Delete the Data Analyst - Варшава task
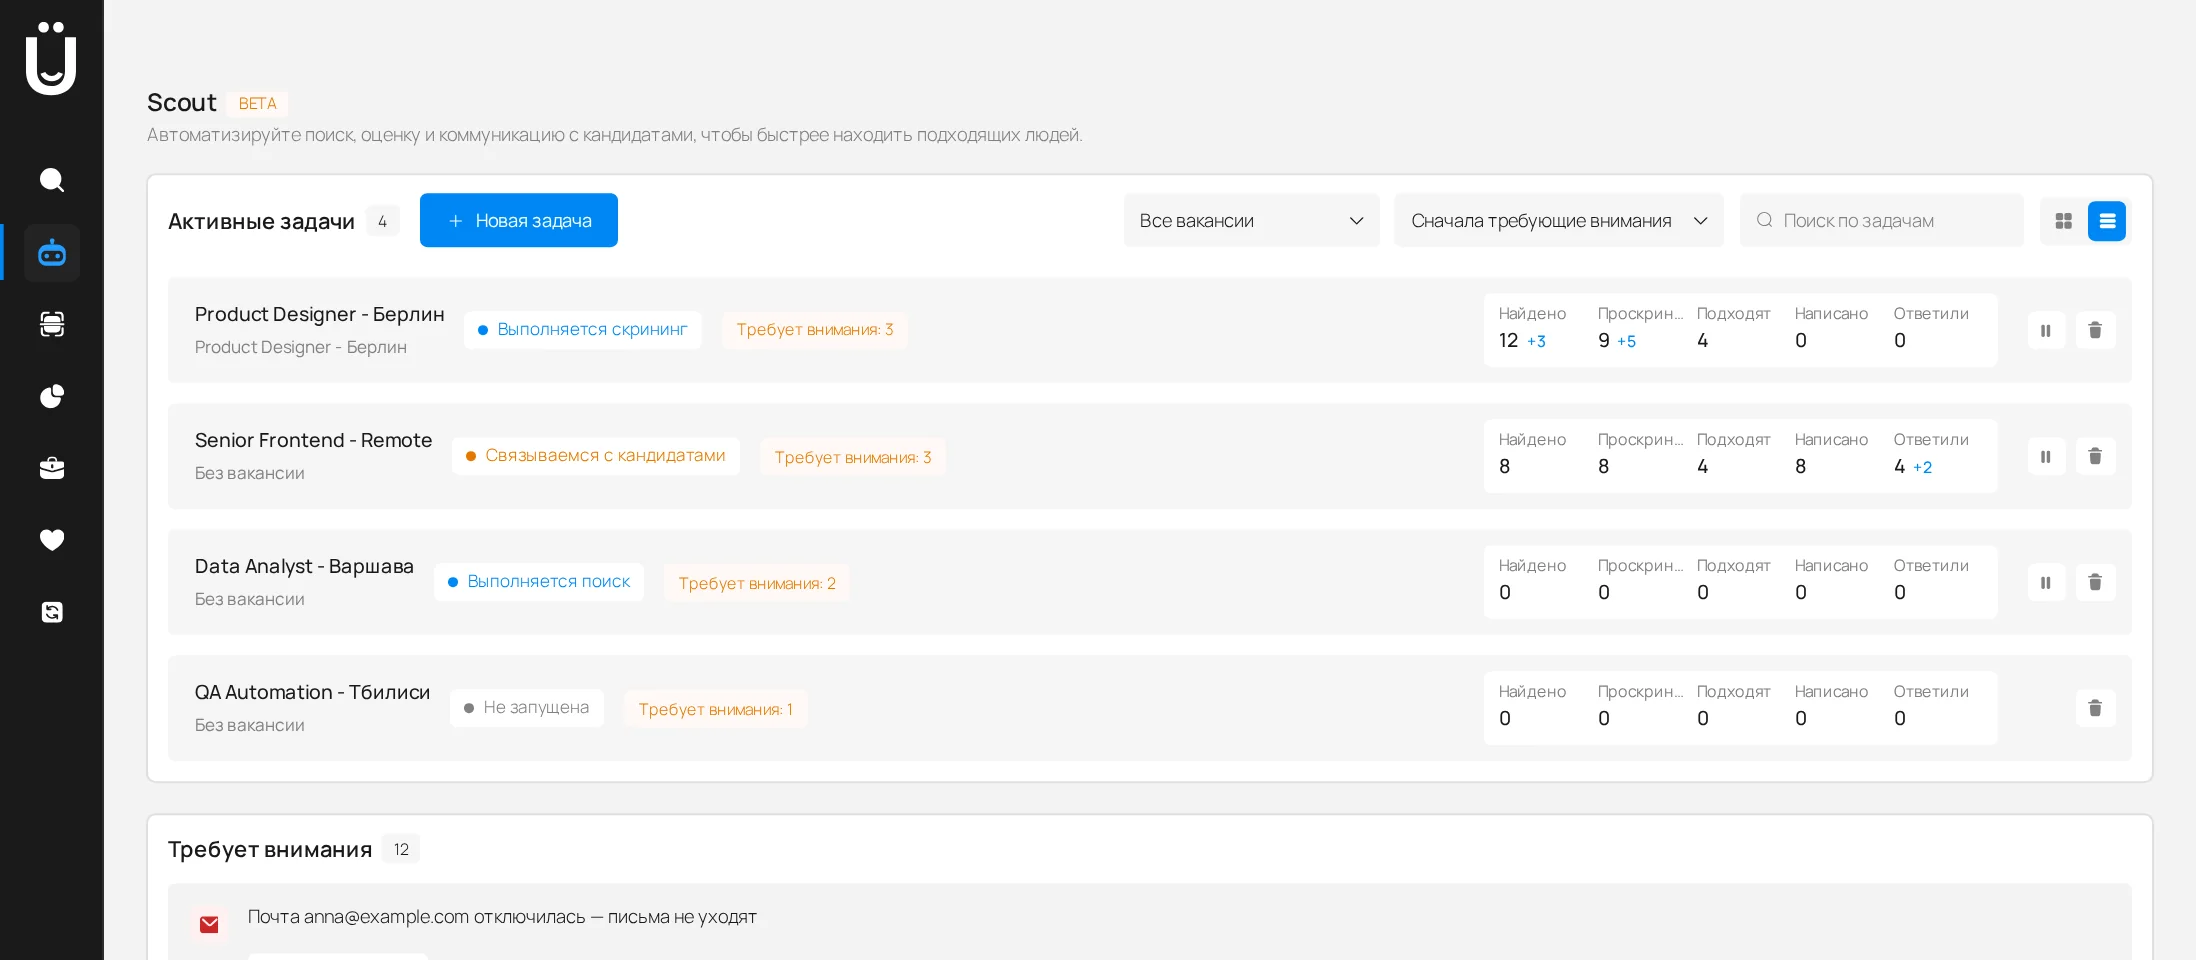Image resolution: width=2200 pixels, height=960 pixels. (x=2095, y=582)
